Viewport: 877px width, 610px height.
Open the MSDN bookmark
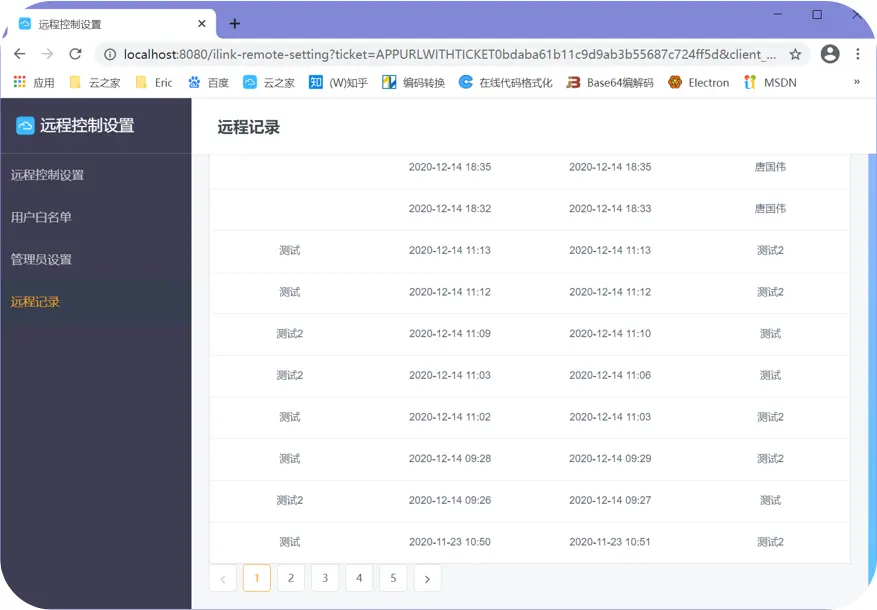(770, 83)
